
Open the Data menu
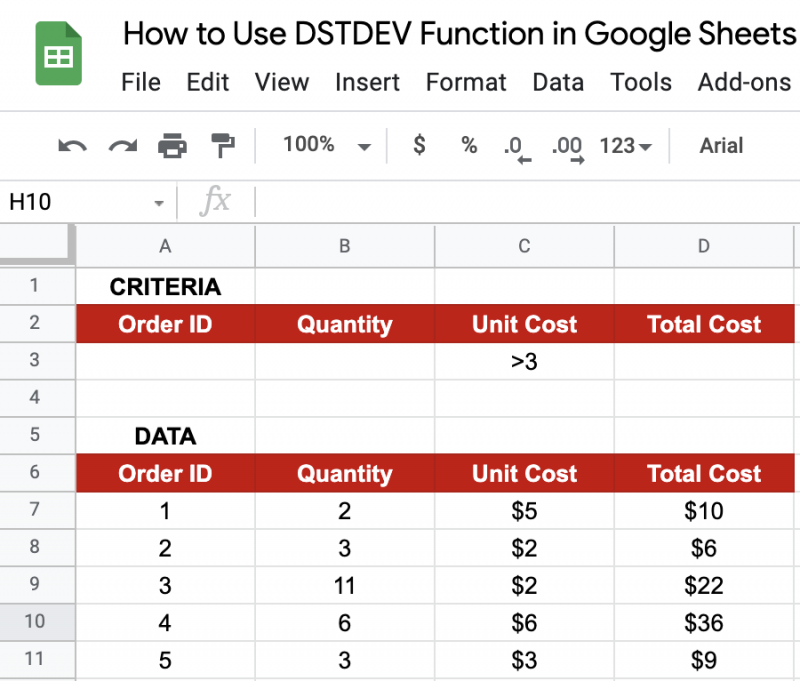click(x=558, y=83)
